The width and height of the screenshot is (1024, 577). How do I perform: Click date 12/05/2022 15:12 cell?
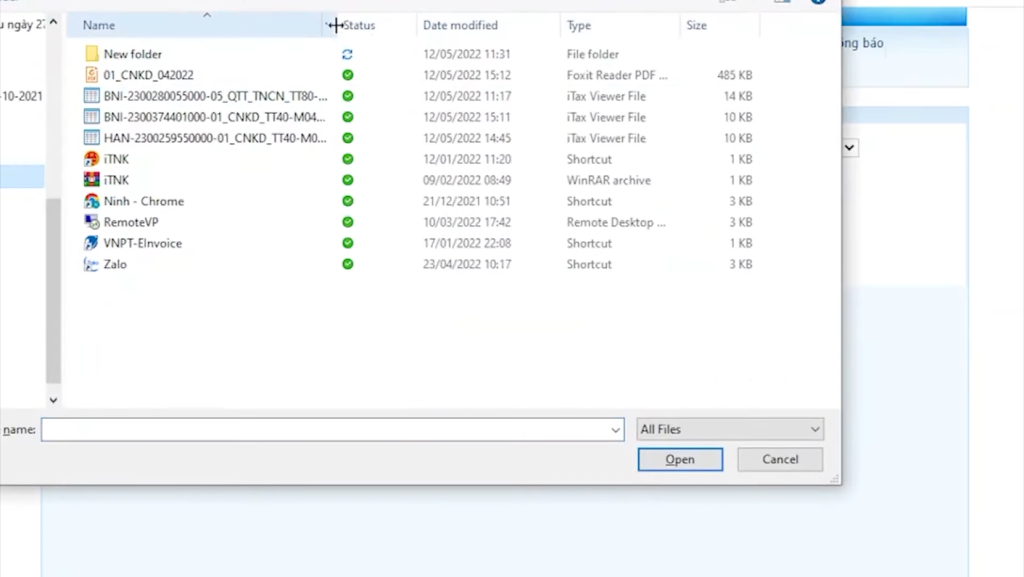click(x=466, y=75)
